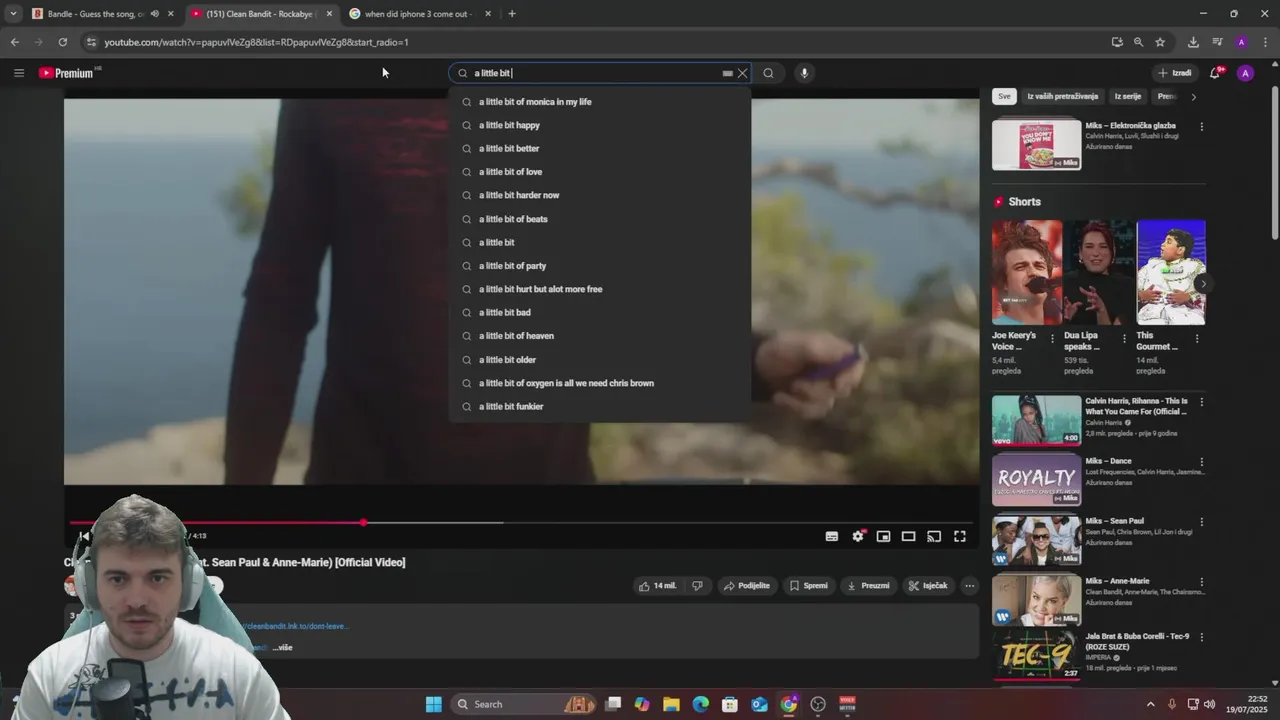Viewport: 1280px width, 720px height.
Task: Select the 'Iz serije' chip
Action: point(1128,96)
